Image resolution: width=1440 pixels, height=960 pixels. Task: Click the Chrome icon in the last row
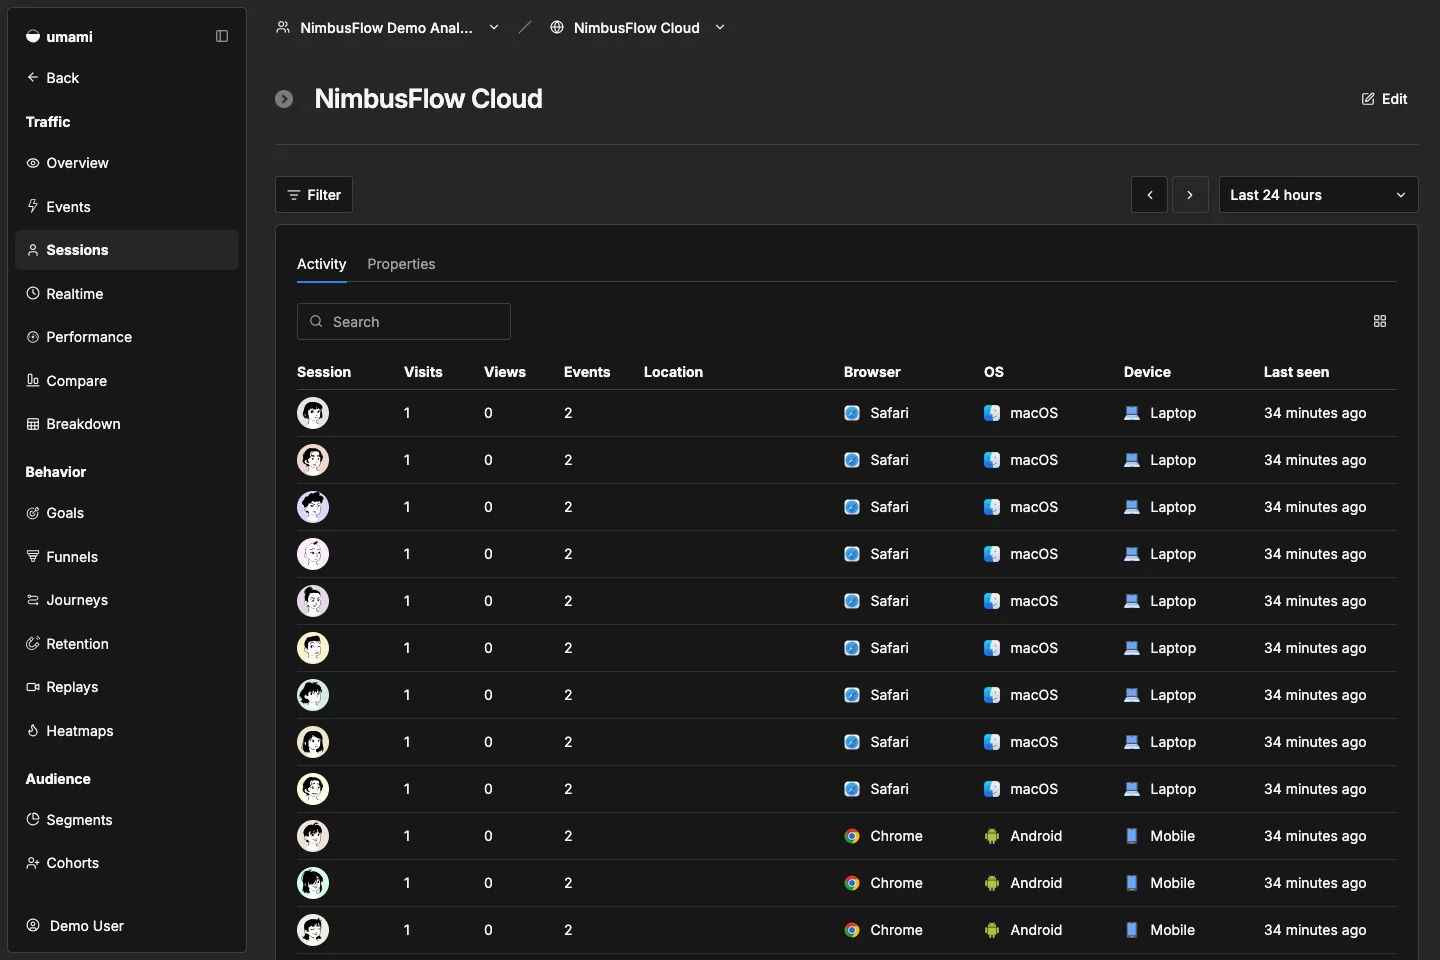(852, 930)
